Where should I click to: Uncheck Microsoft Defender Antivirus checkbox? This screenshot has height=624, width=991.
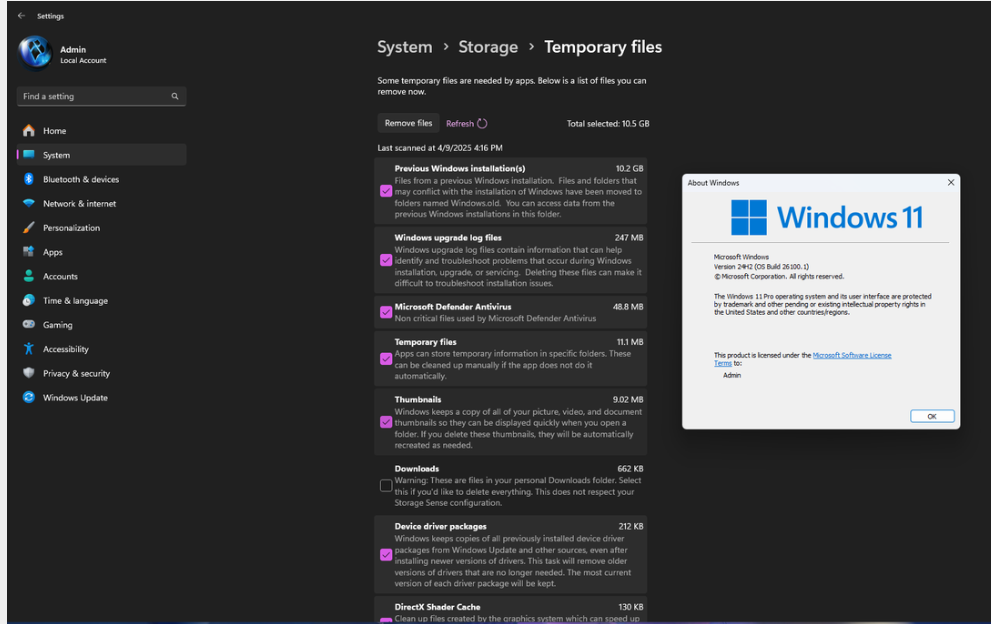[386, 312]
